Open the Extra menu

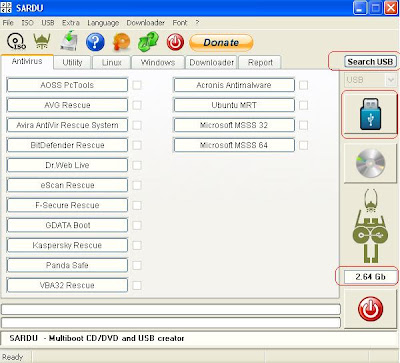[71, 23]
